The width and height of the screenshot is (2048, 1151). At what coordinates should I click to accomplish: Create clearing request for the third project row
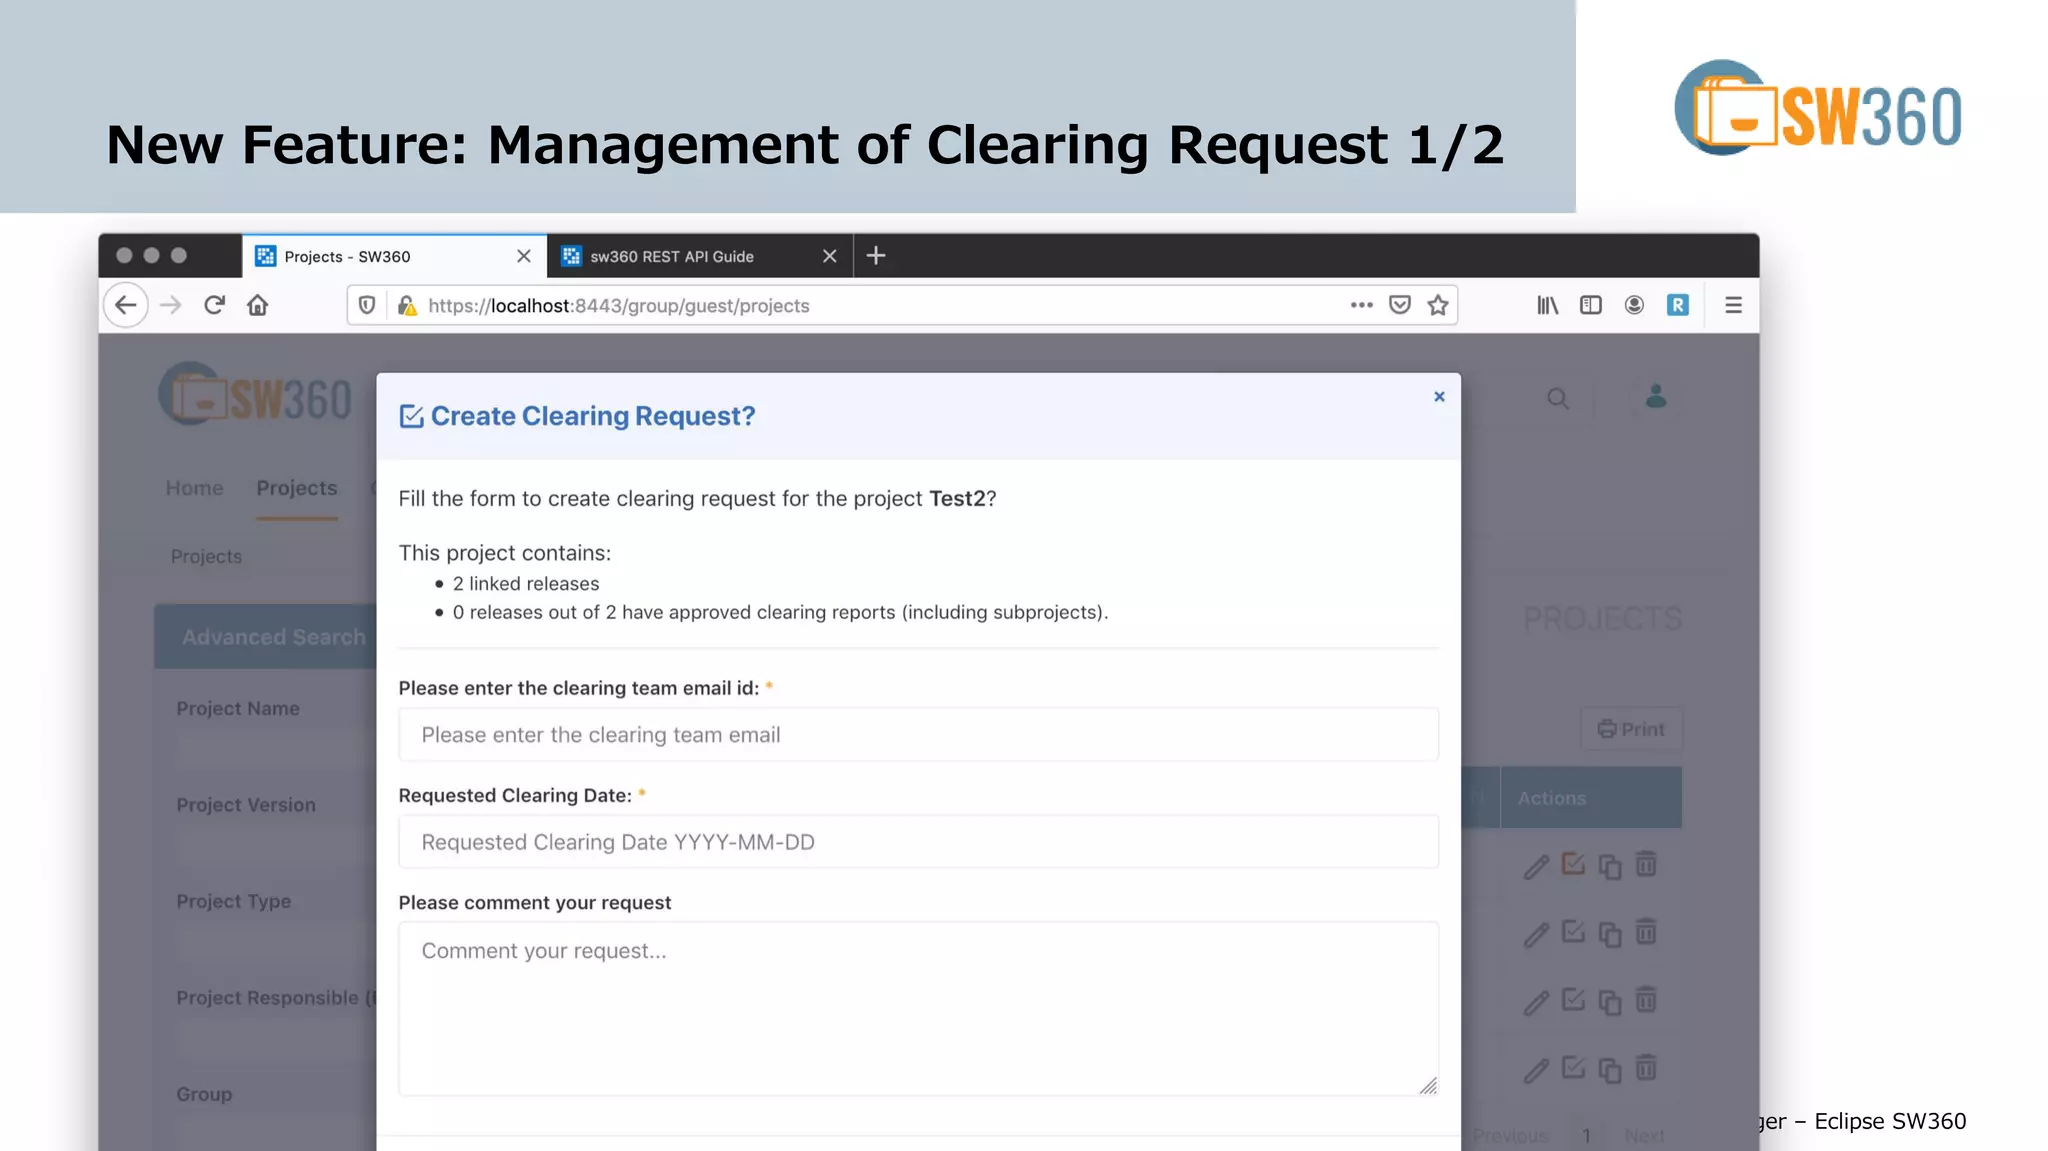coord(1573,999)
